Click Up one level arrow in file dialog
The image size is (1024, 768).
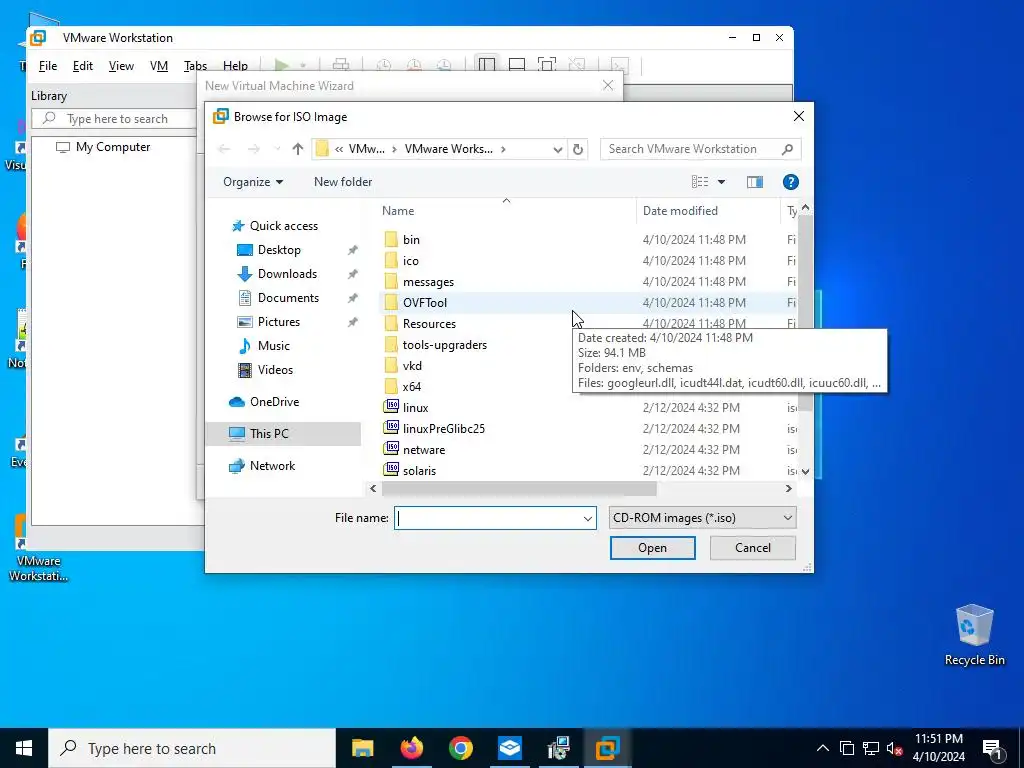click(298, 149)
